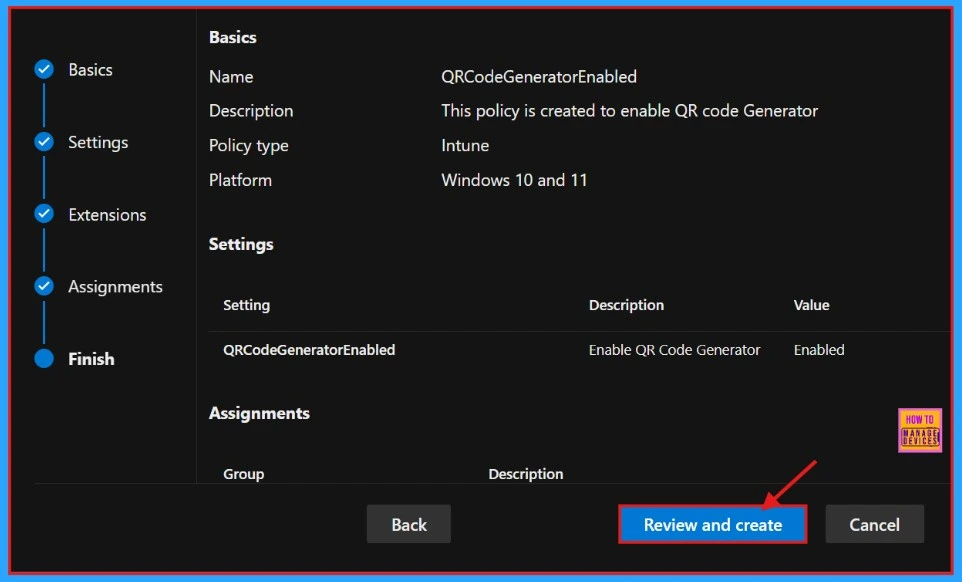Click the policy name value QRCodeGeneratorEnabled
This screenshot has height=582, width=962.
click(x=539, y=77)
